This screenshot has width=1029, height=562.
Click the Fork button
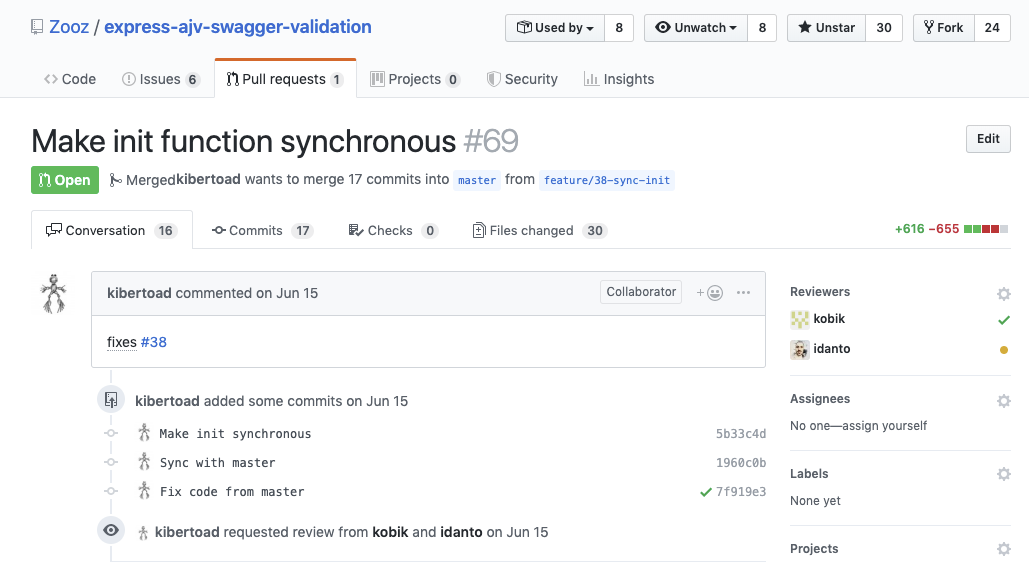944,28
